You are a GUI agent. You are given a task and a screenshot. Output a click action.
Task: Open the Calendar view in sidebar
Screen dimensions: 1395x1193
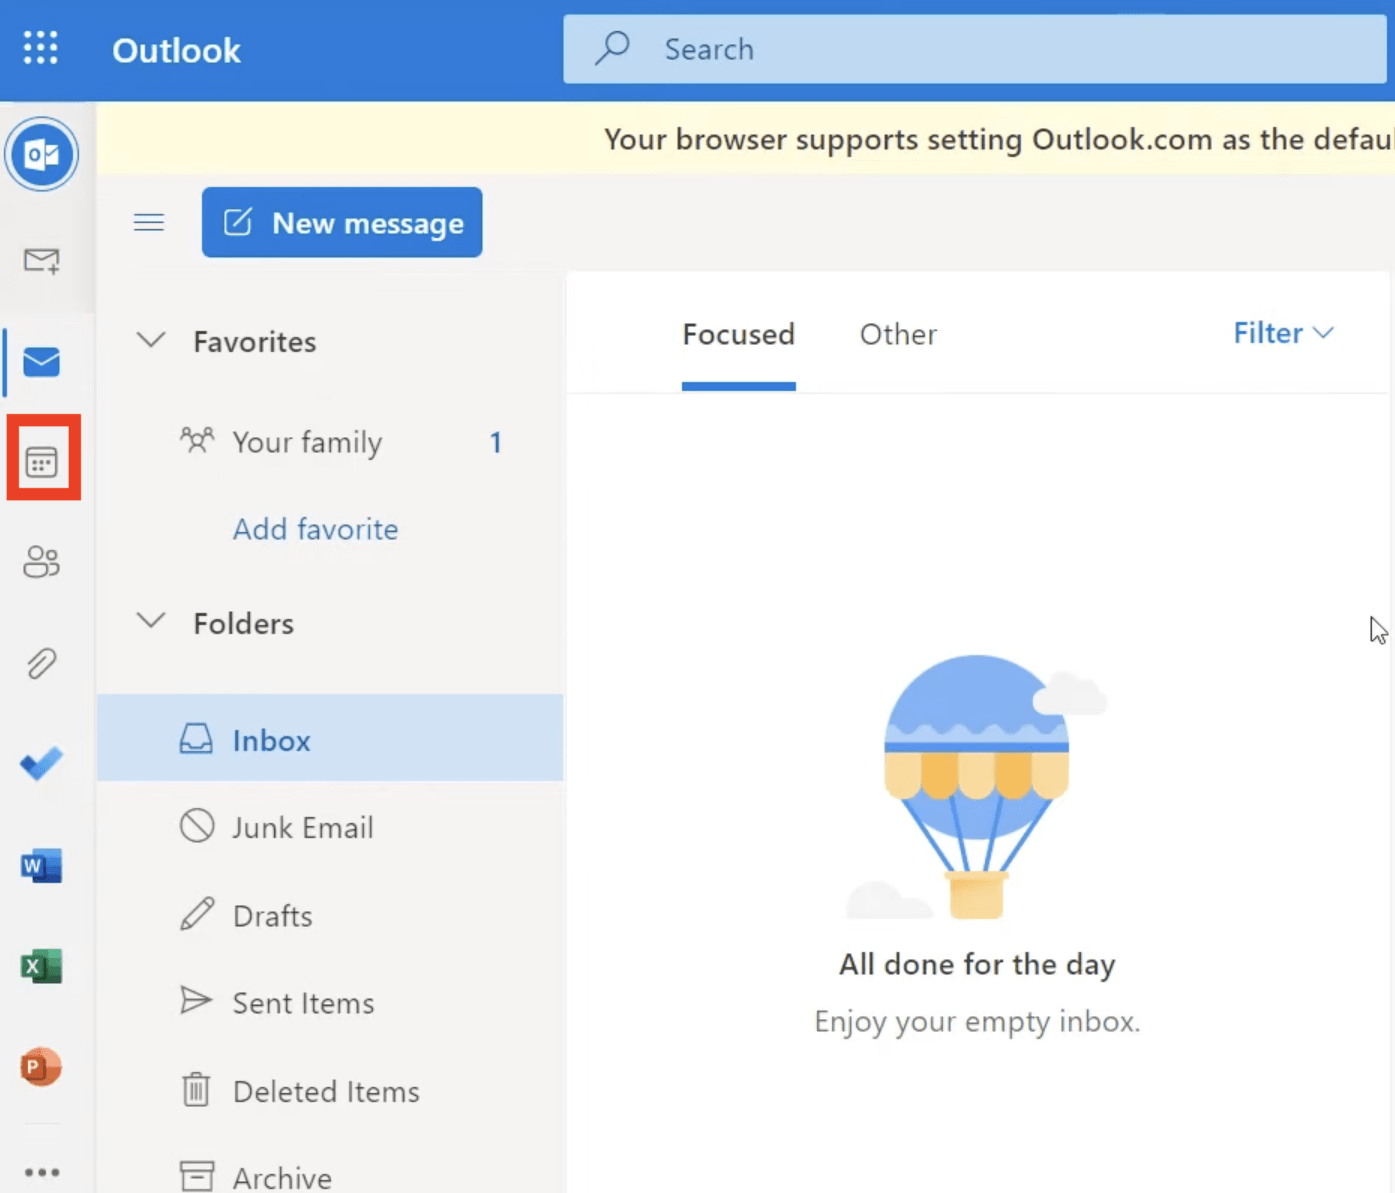pos(42,462)
